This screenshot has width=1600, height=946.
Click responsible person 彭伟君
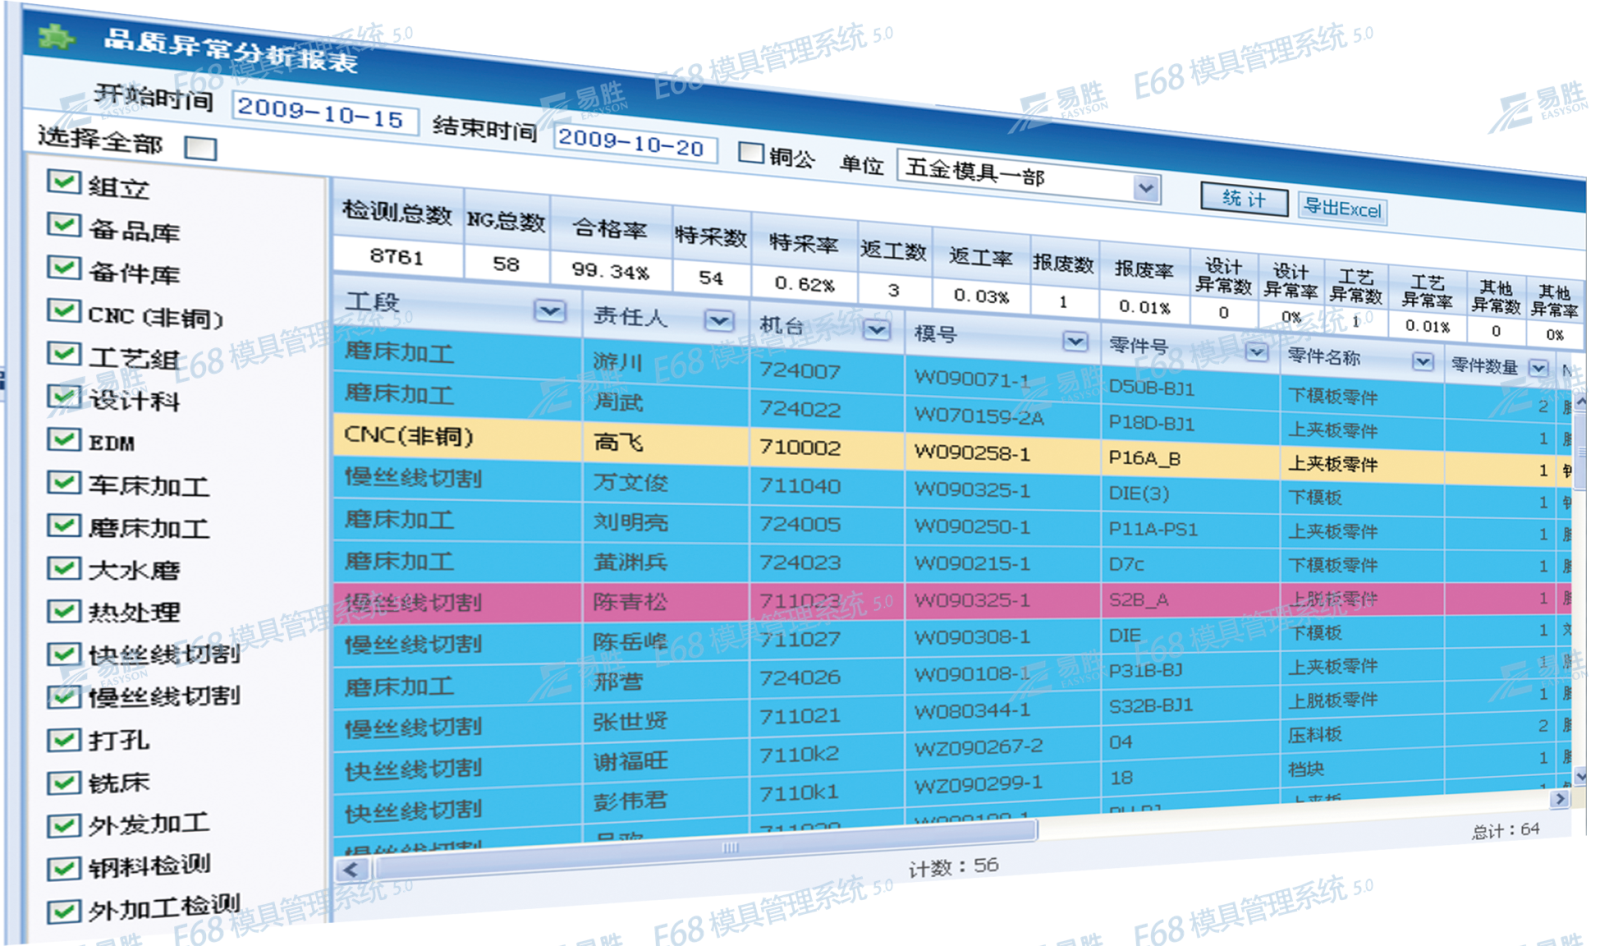click(x=630, y=801)
